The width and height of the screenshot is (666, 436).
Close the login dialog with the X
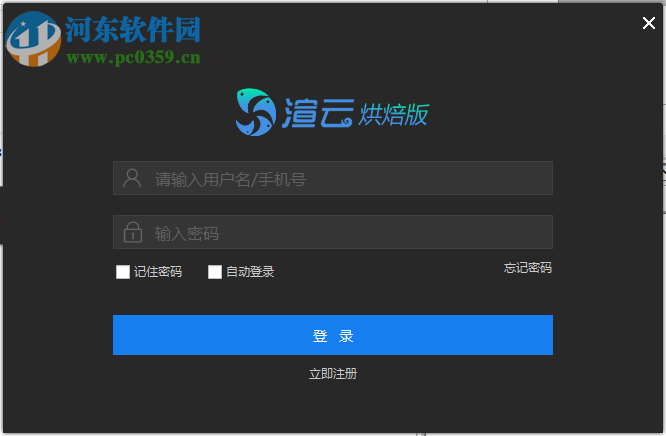pyautogui.click(x=649, y=23)
